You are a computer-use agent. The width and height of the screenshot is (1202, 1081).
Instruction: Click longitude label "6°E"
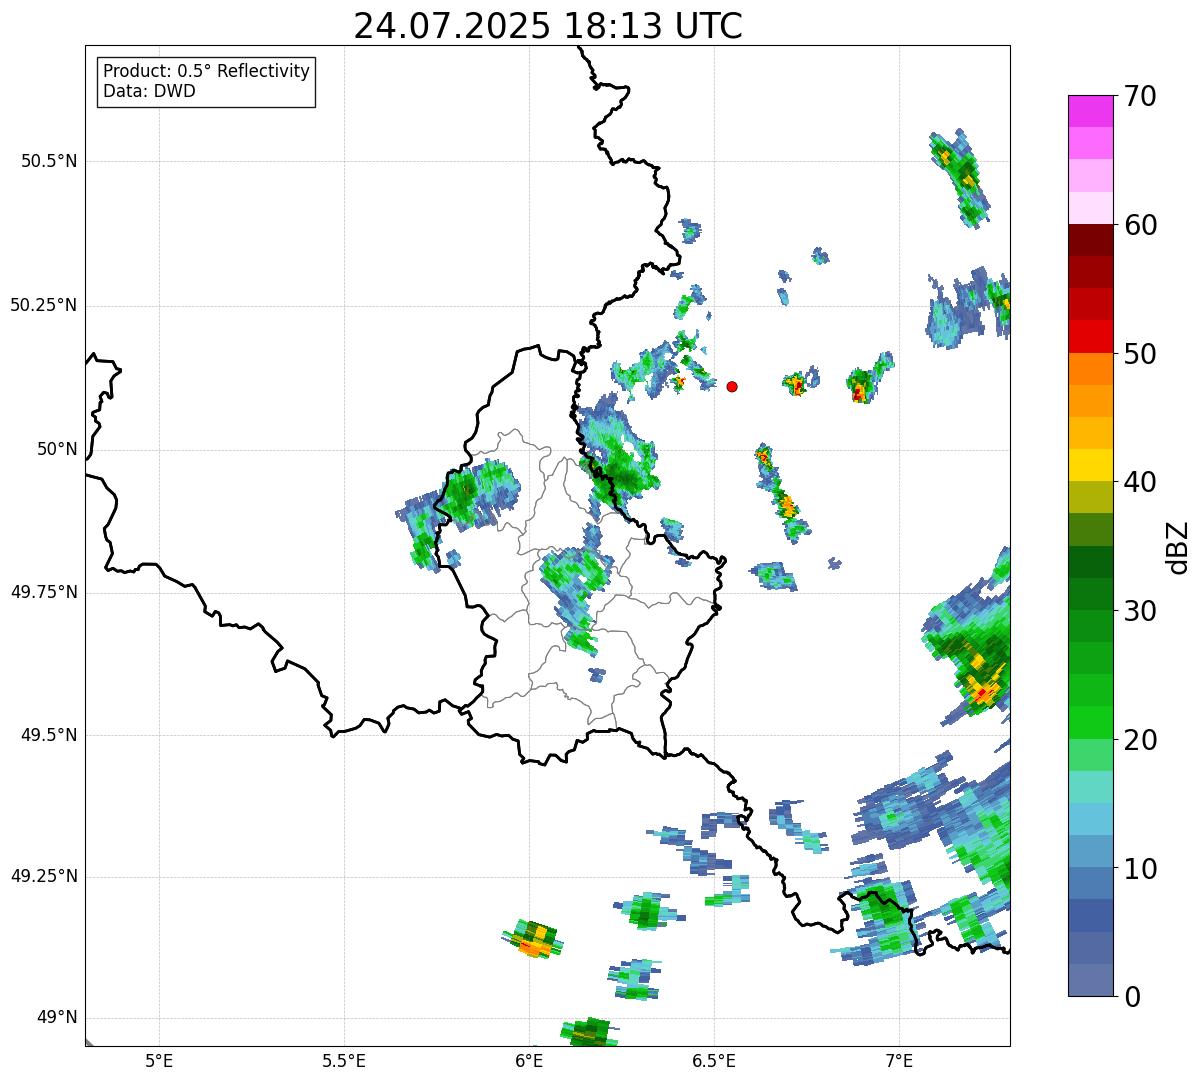pos(529,1060)
